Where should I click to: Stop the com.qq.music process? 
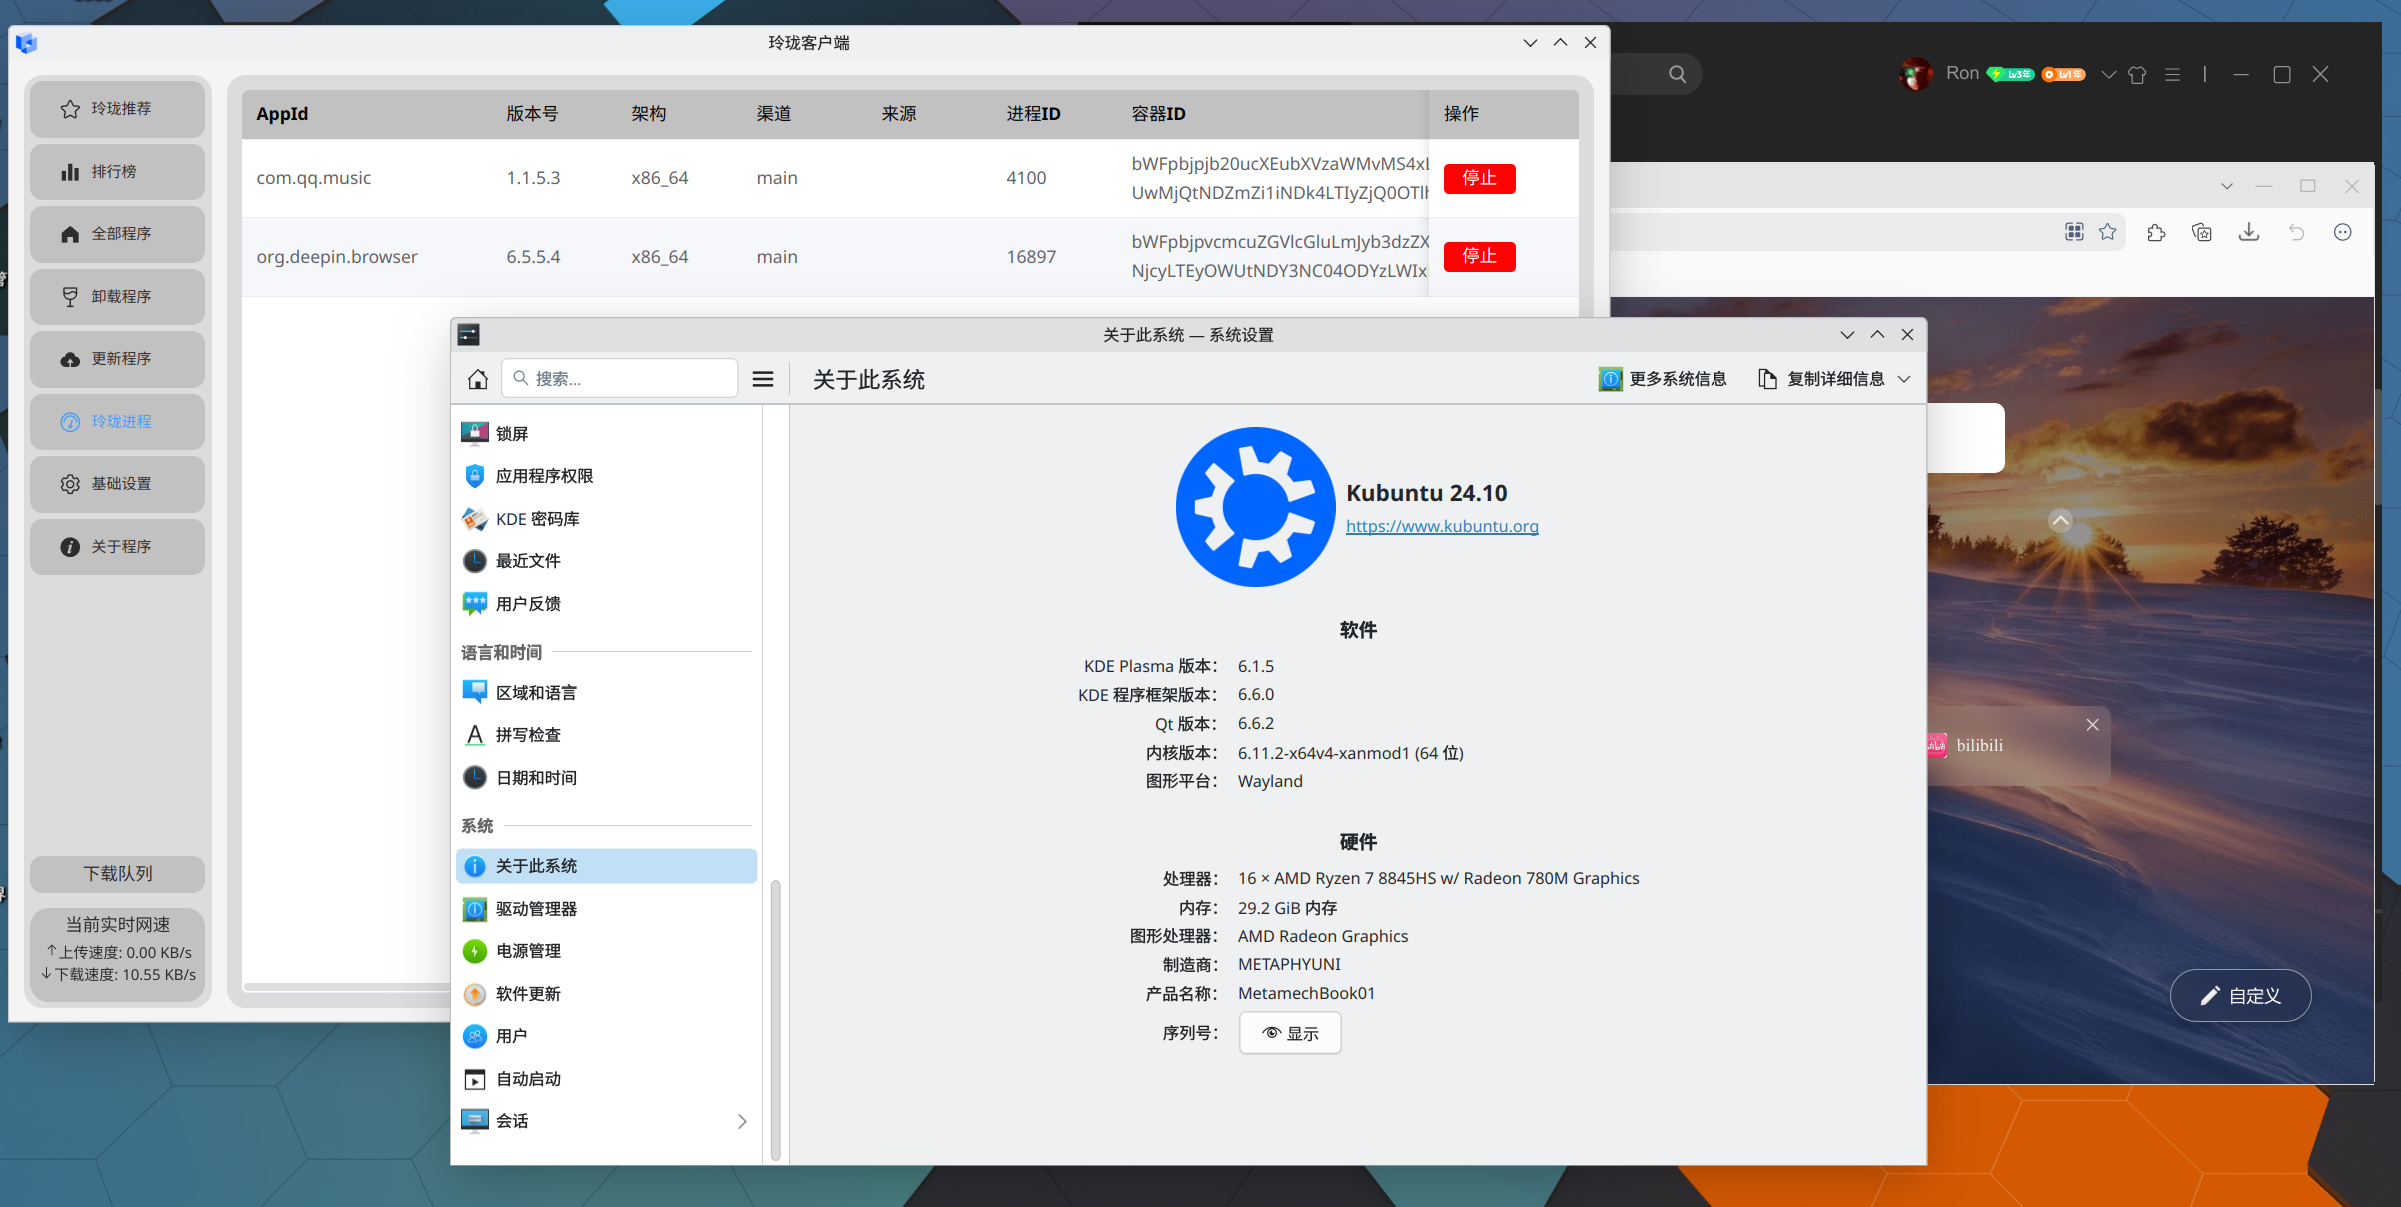point(1479,178)
